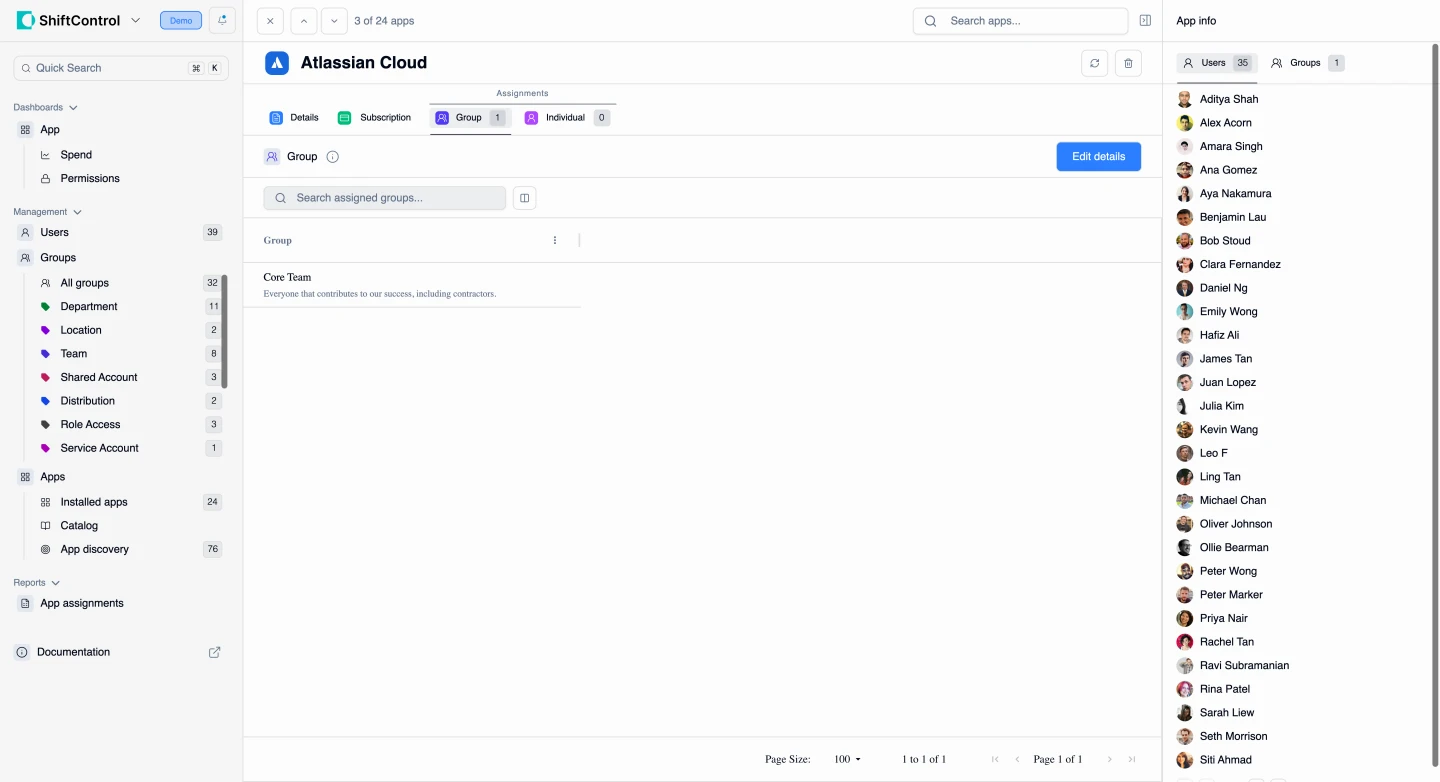This screenshot has height=782, width=1440.
Task: Click the Search assigned groups field
Action: pos(384,198)
